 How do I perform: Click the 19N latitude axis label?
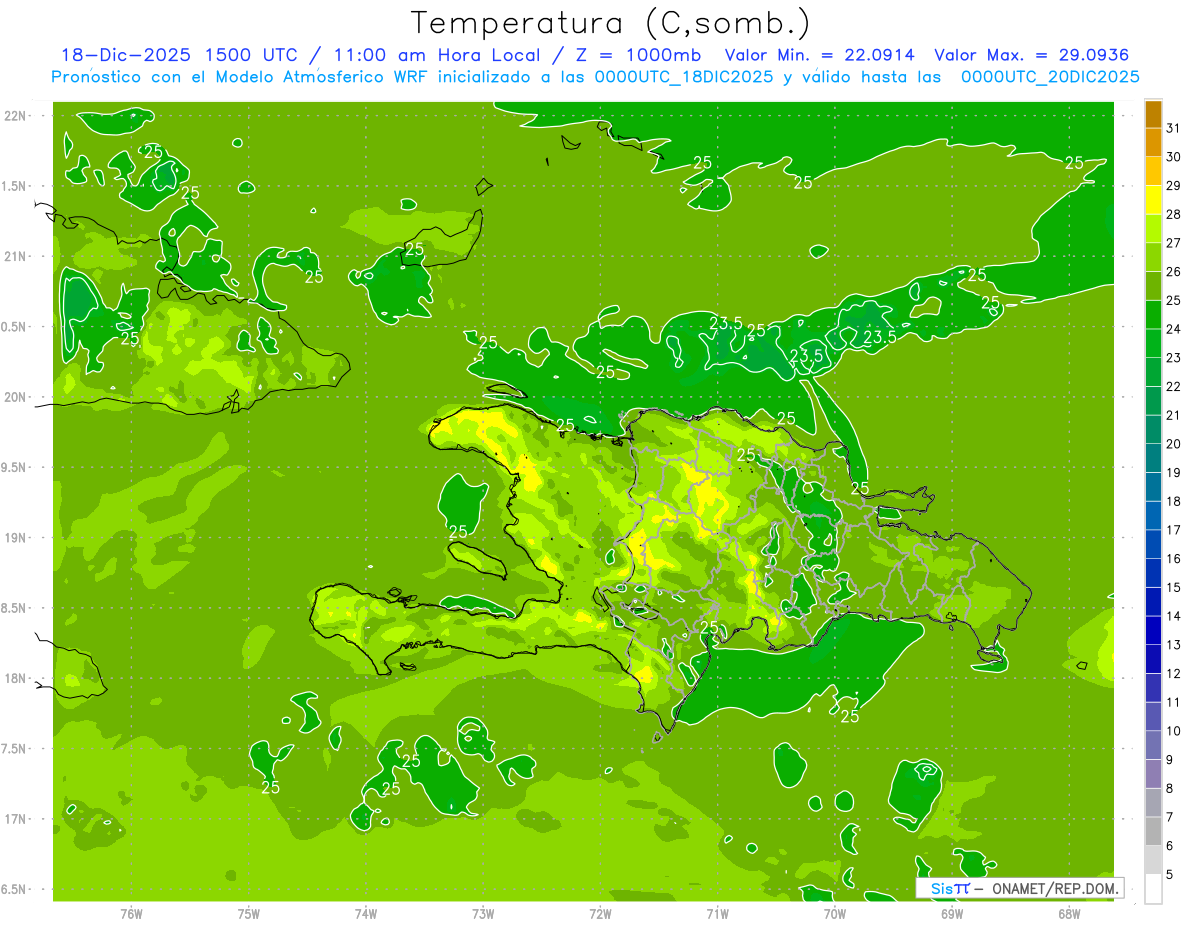(14, 537)
